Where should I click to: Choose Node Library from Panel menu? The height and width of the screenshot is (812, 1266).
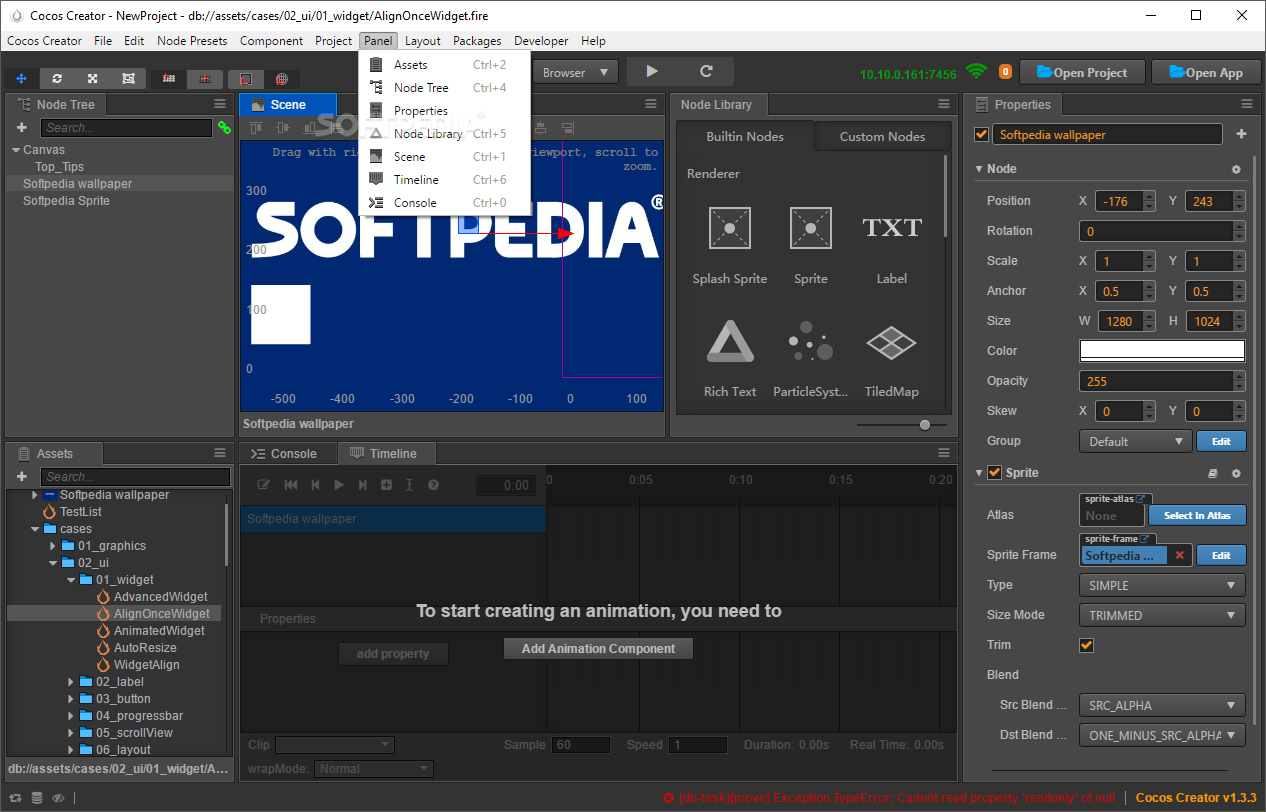pyautogui.click(x=444, y=134)
